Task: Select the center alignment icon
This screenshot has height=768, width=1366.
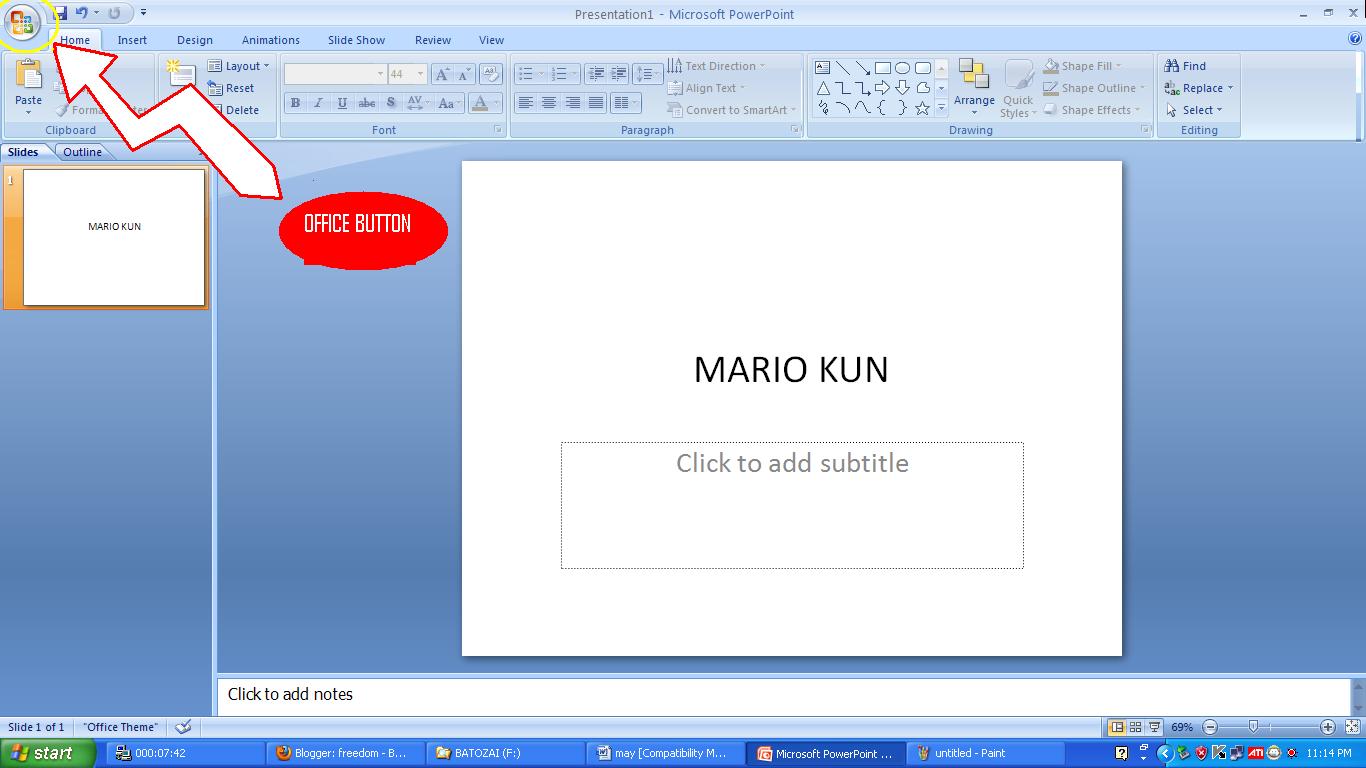Action: point(551,102)
